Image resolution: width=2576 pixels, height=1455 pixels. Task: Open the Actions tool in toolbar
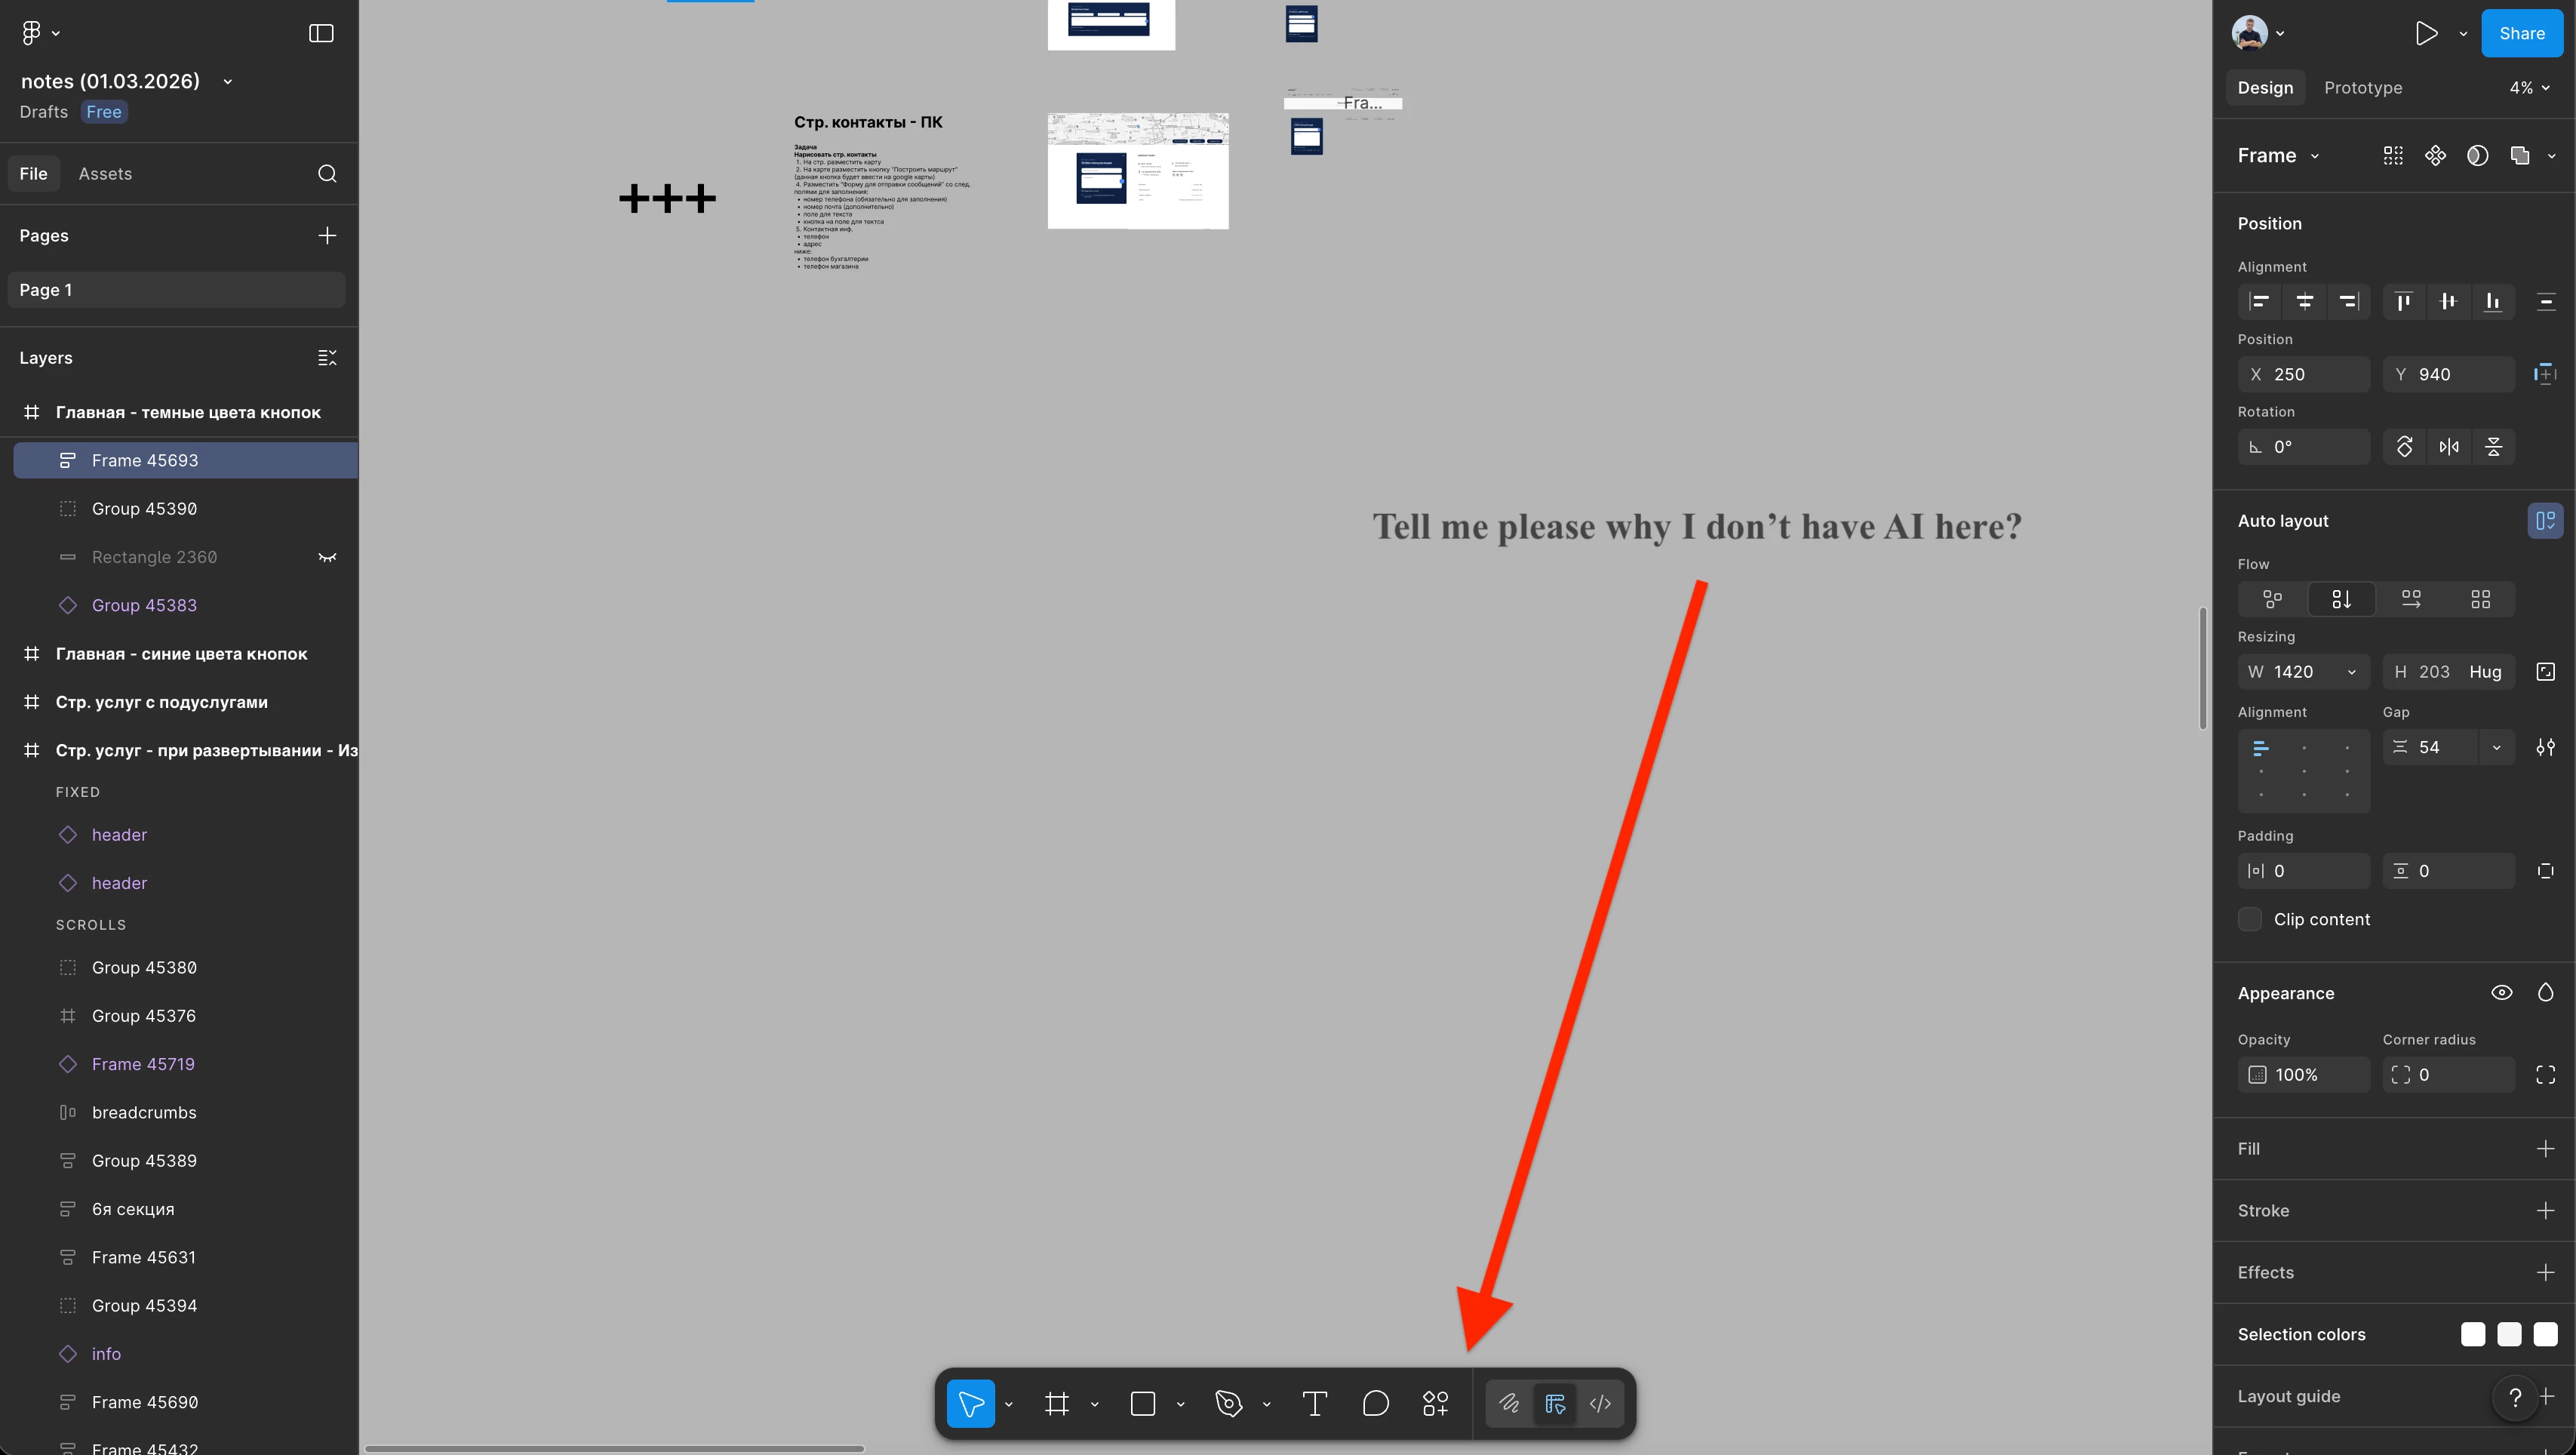[1435, 1404]
